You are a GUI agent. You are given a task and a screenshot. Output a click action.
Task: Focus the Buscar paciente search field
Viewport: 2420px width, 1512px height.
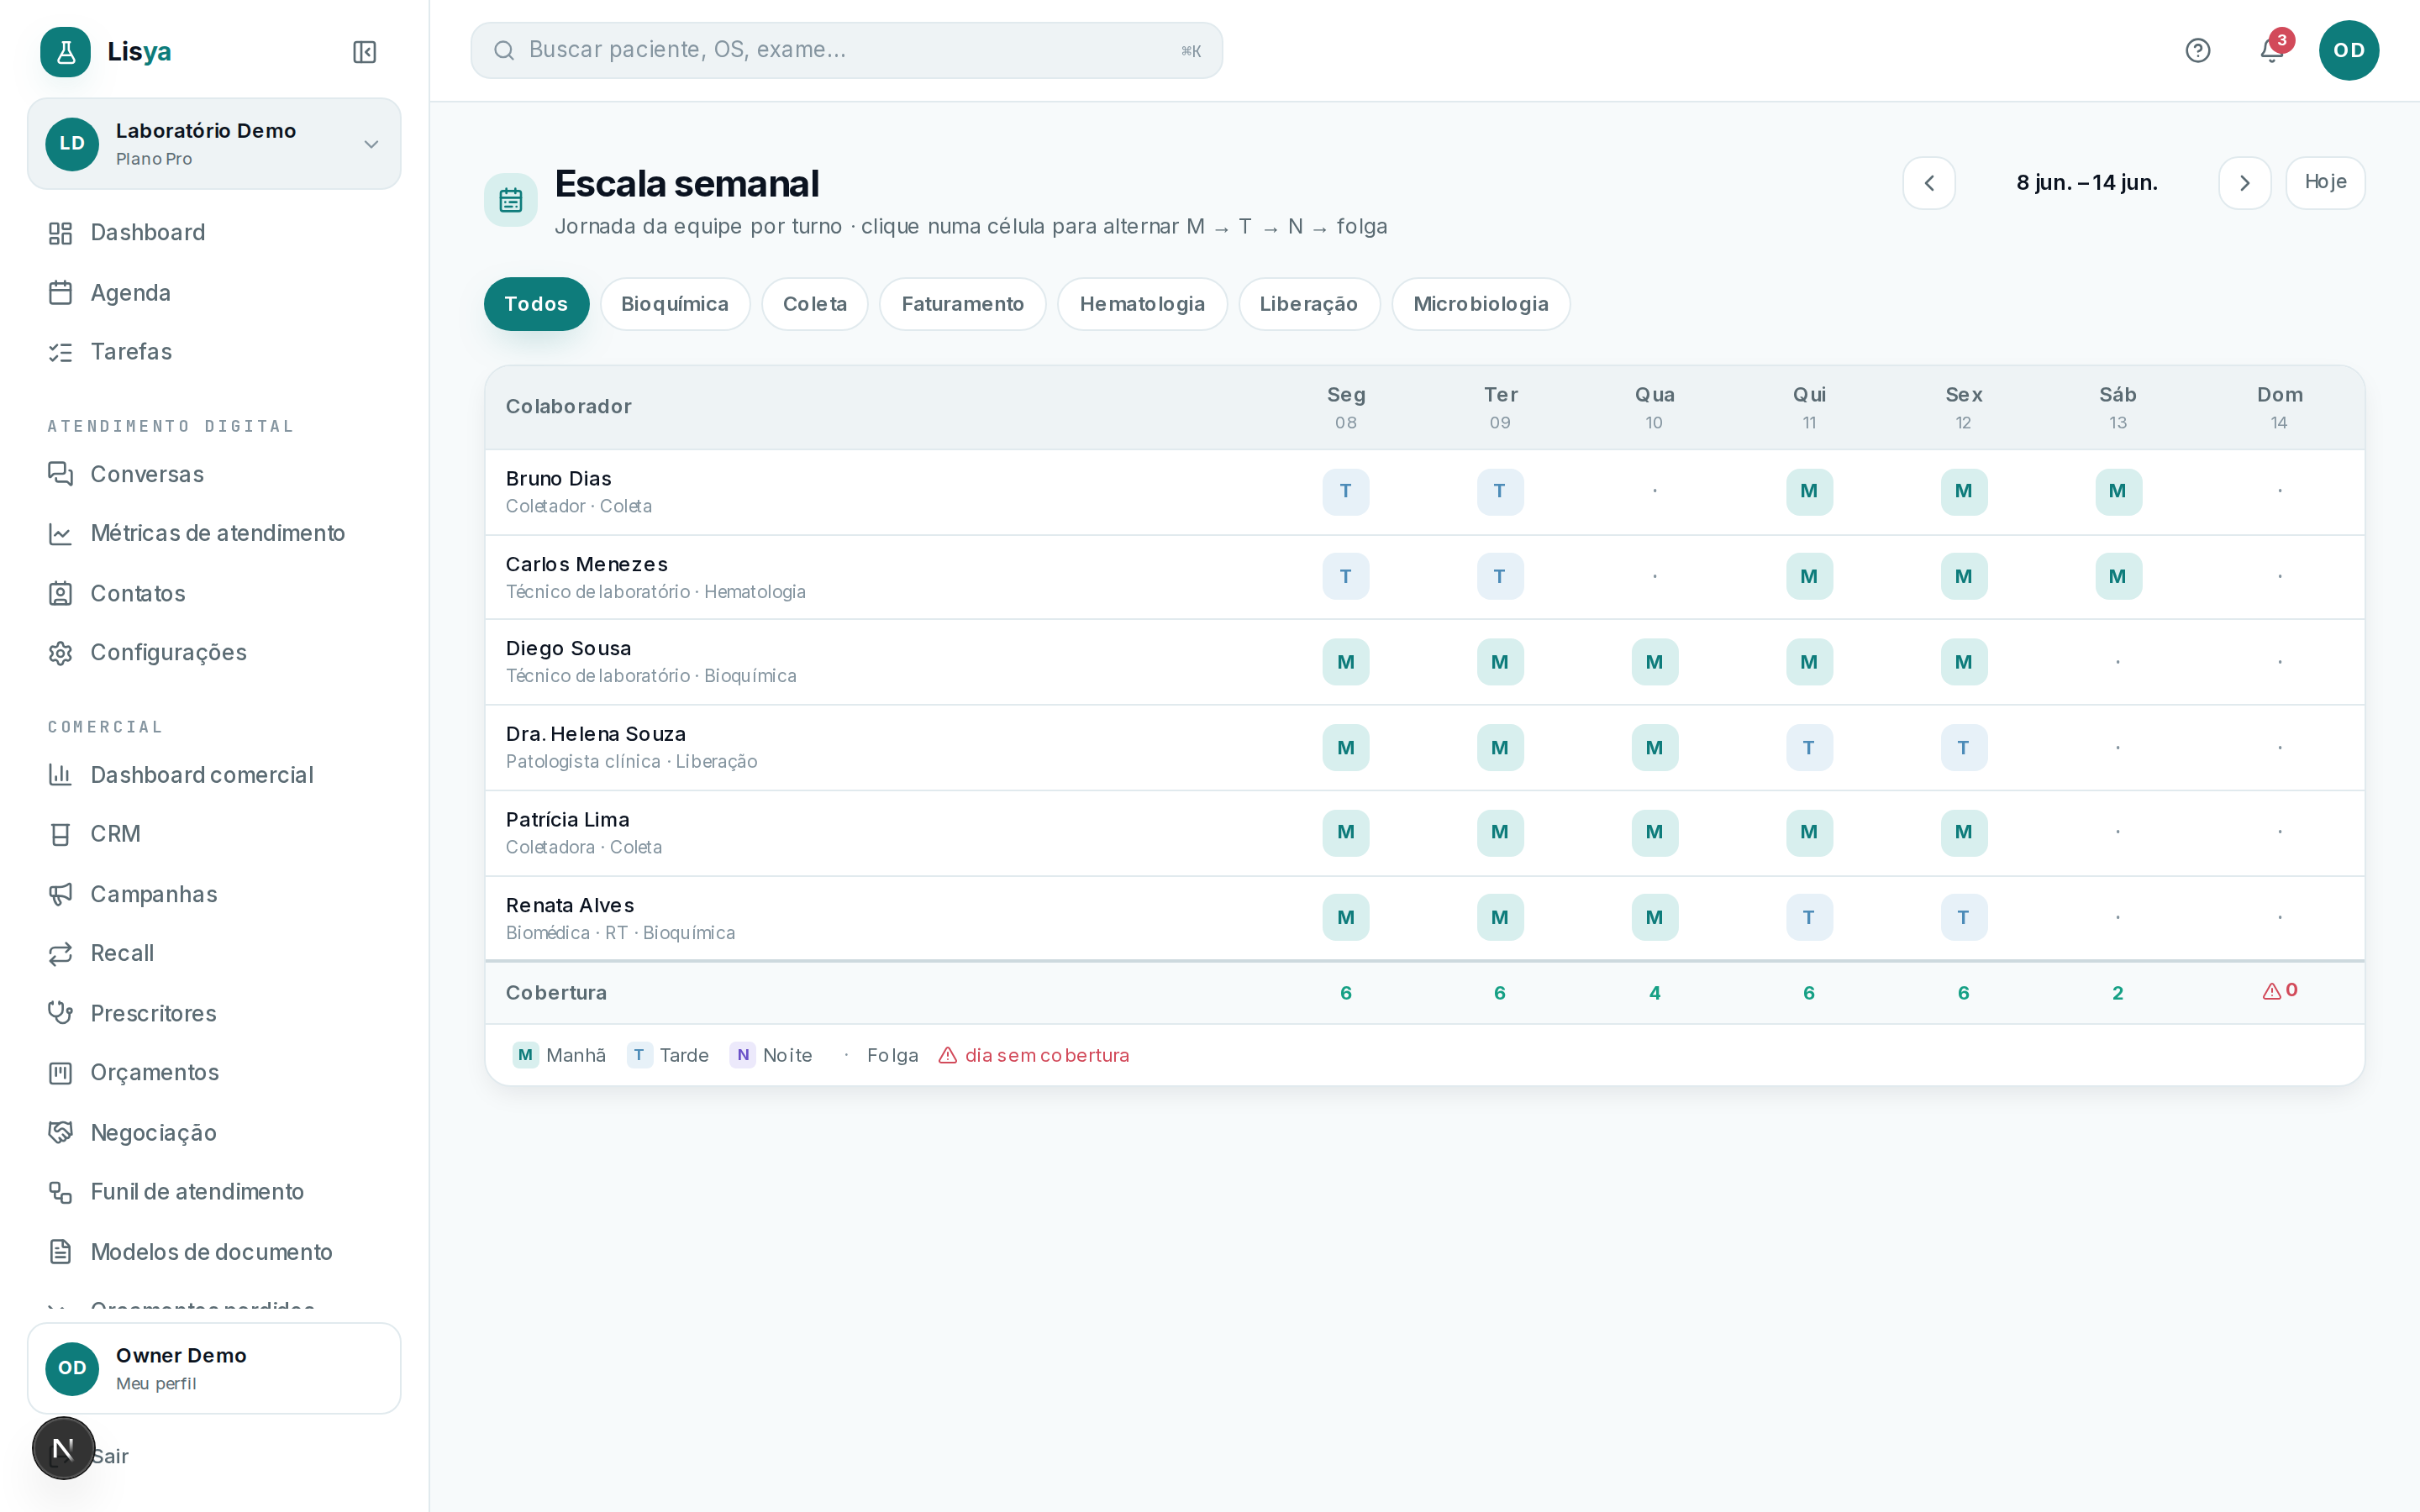point(846,50)
